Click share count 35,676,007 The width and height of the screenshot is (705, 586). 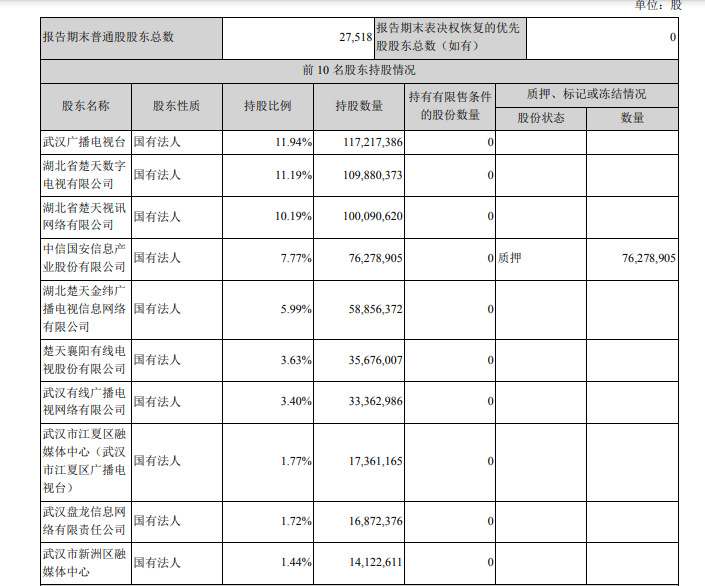pyautogui.click(x=375, y=360)
